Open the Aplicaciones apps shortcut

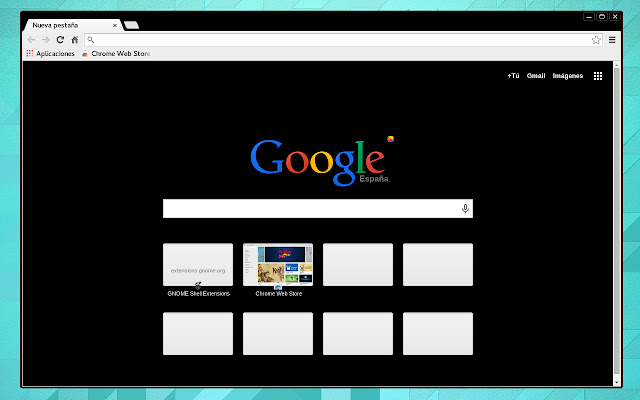point(51,53)
